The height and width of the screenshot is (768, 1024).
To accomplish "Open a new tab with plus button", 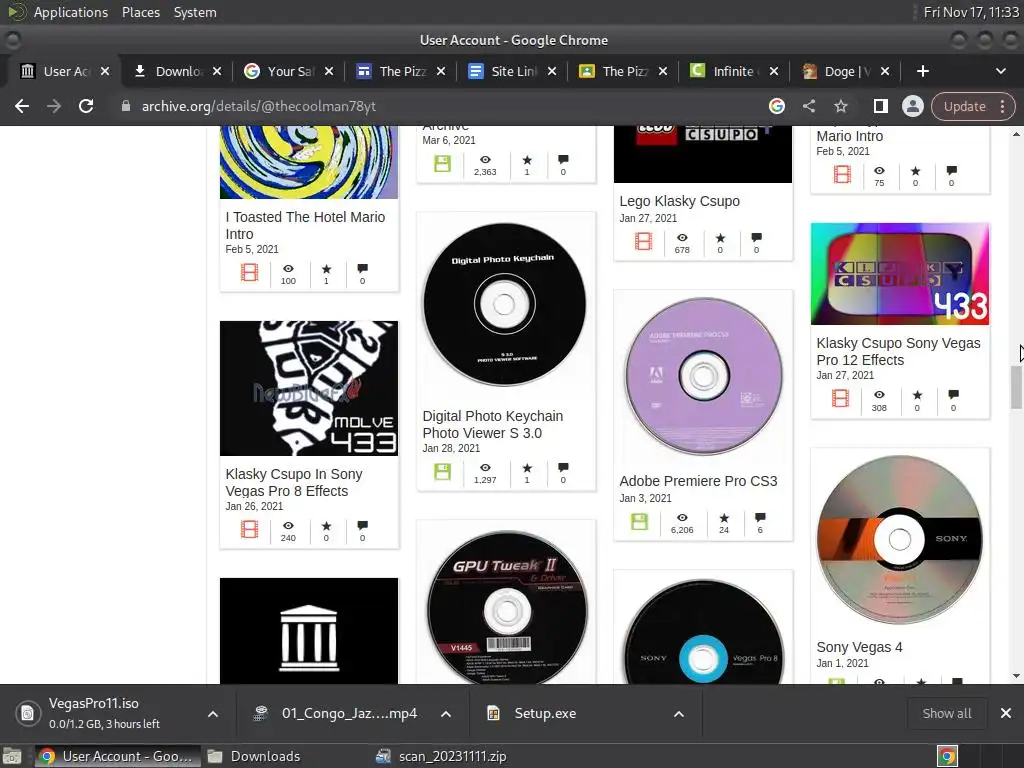I will (923, 71).
